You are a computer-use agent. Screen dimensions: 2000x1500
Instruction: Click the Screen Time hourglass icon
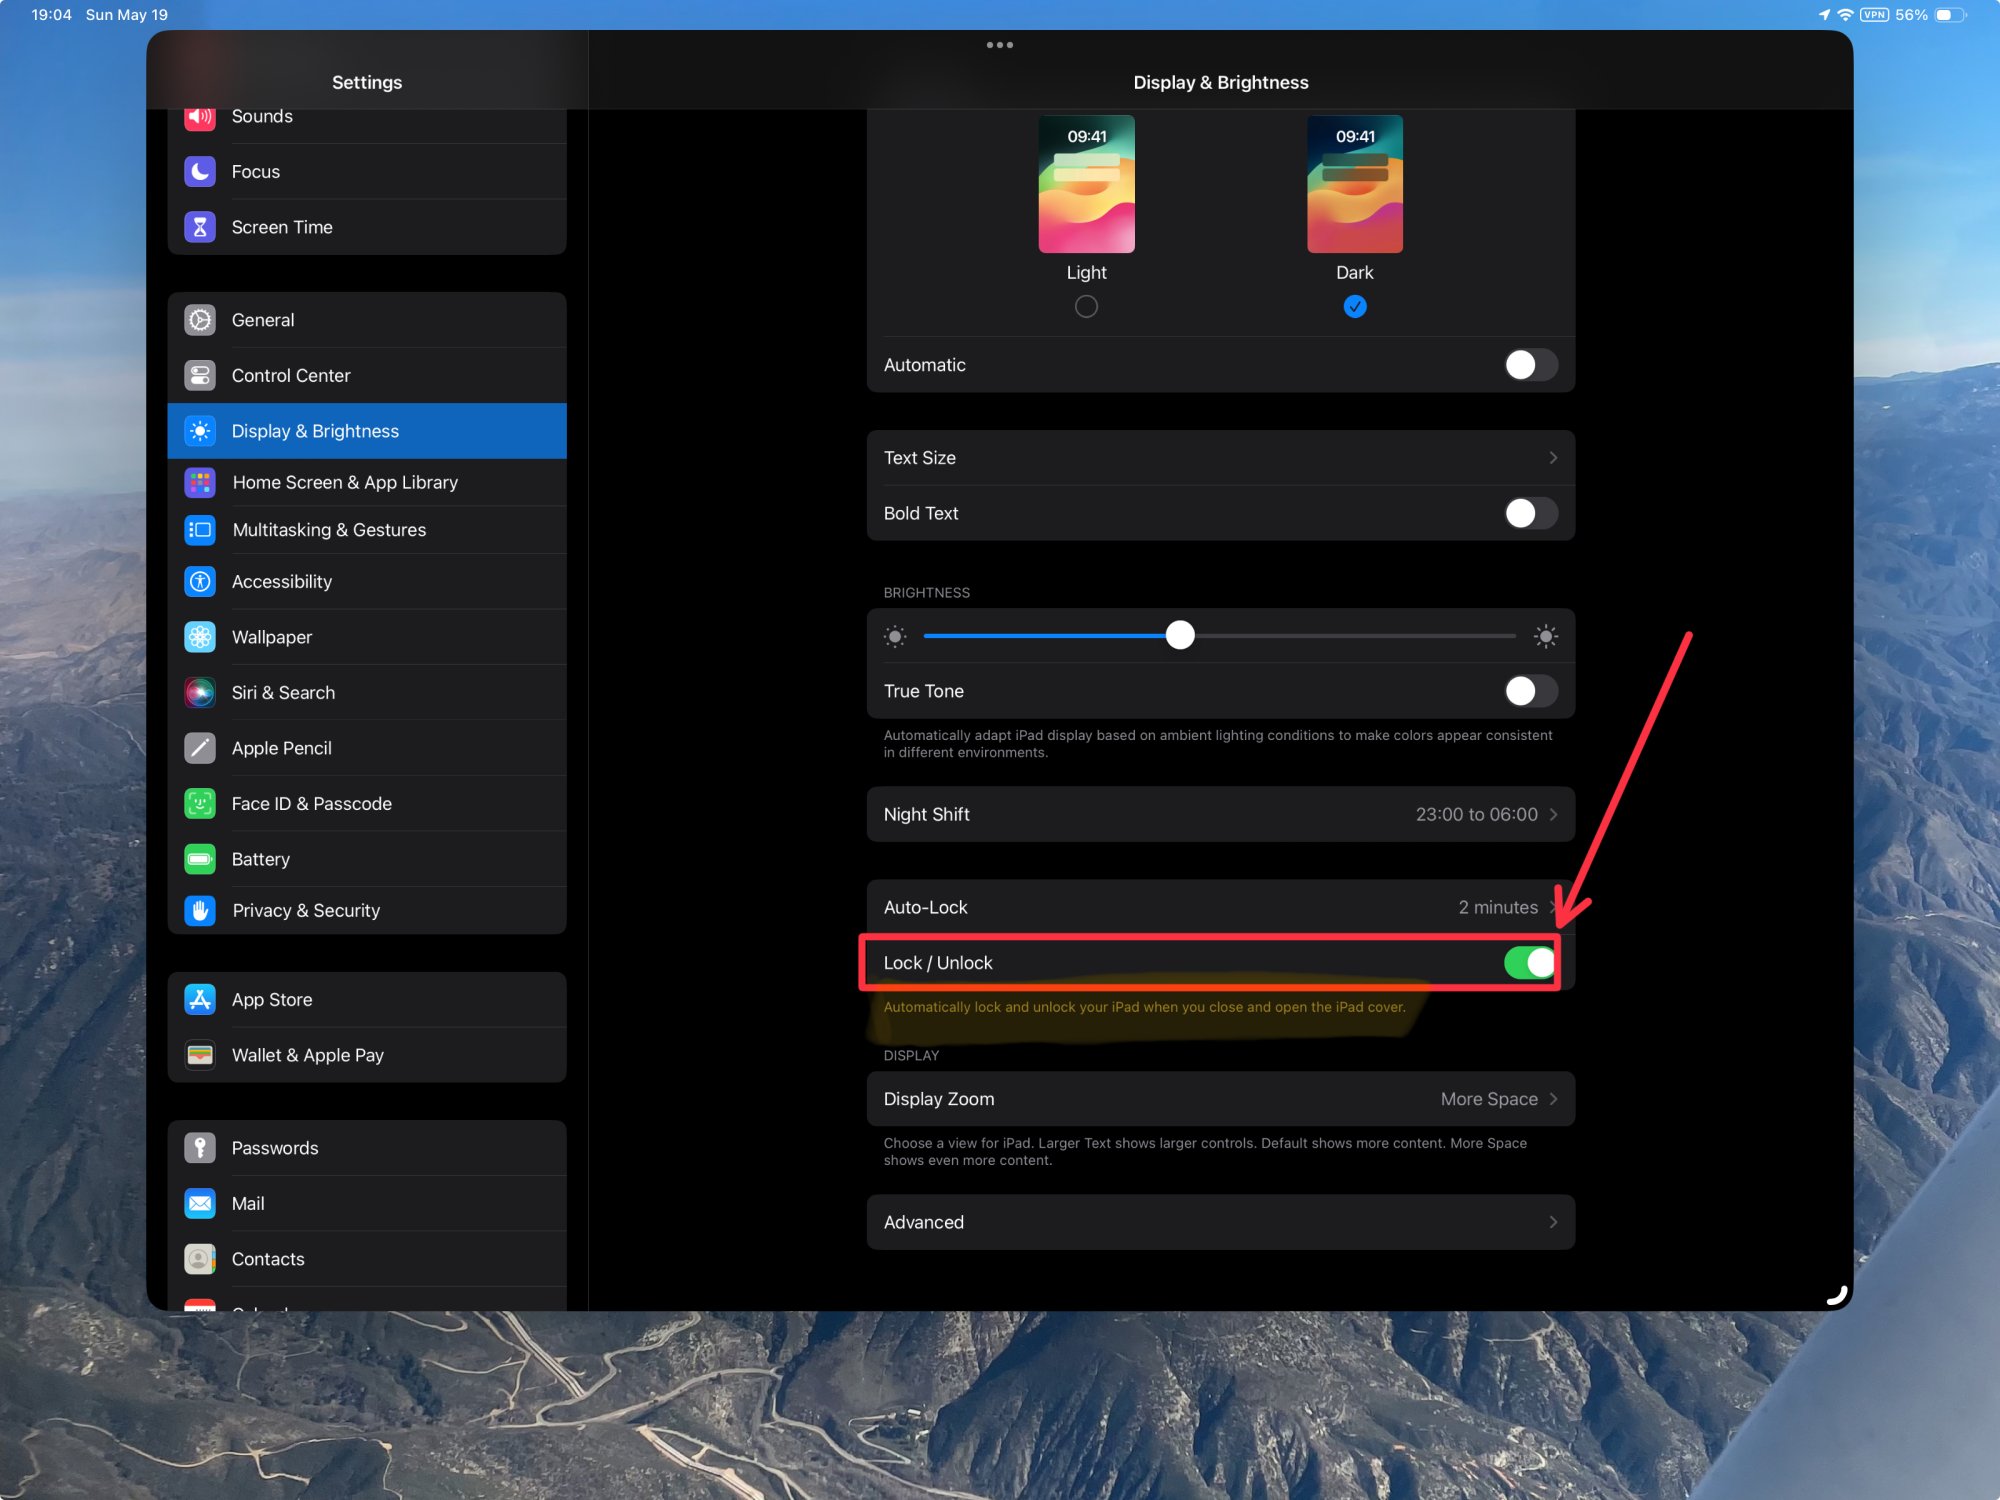coord(200,227)
